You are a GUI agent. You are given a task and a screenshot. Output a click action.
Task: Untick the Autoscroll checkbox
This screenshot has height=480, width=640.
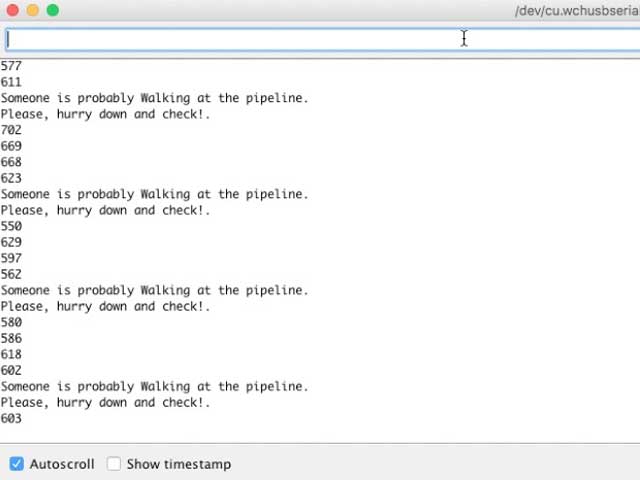point(17,464)
